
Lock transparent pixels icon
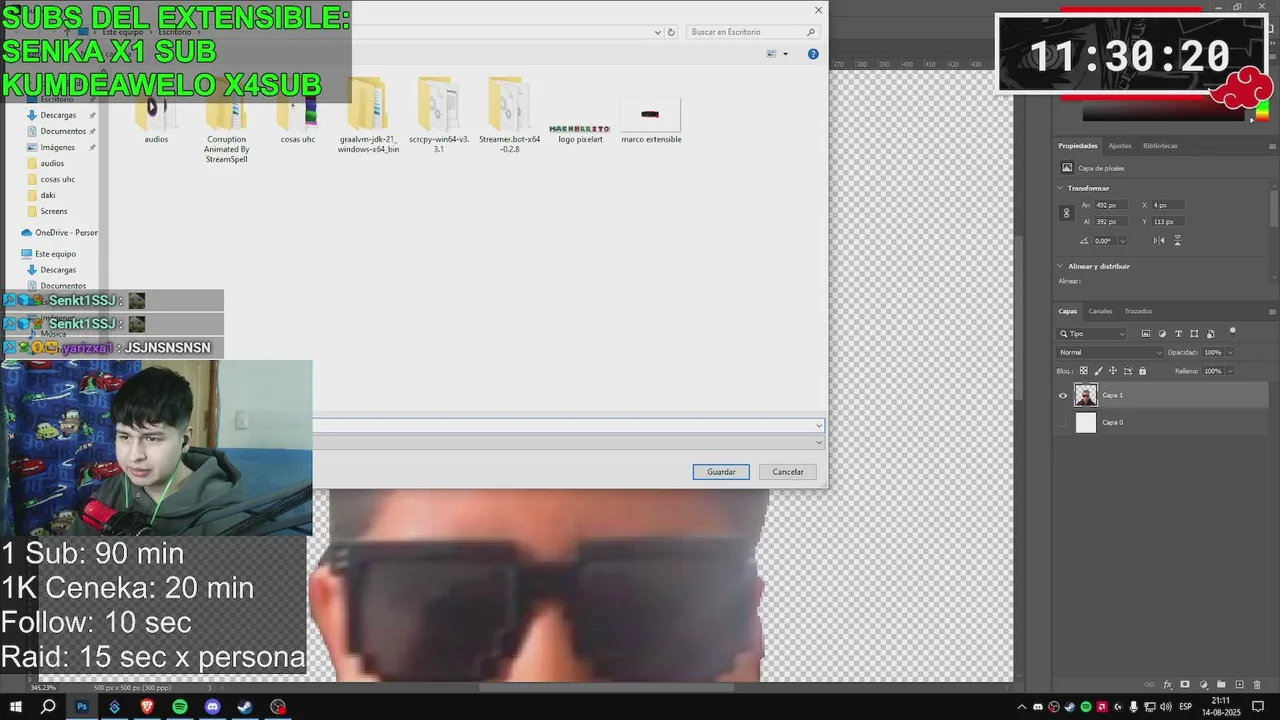(x=1083, y=371)
